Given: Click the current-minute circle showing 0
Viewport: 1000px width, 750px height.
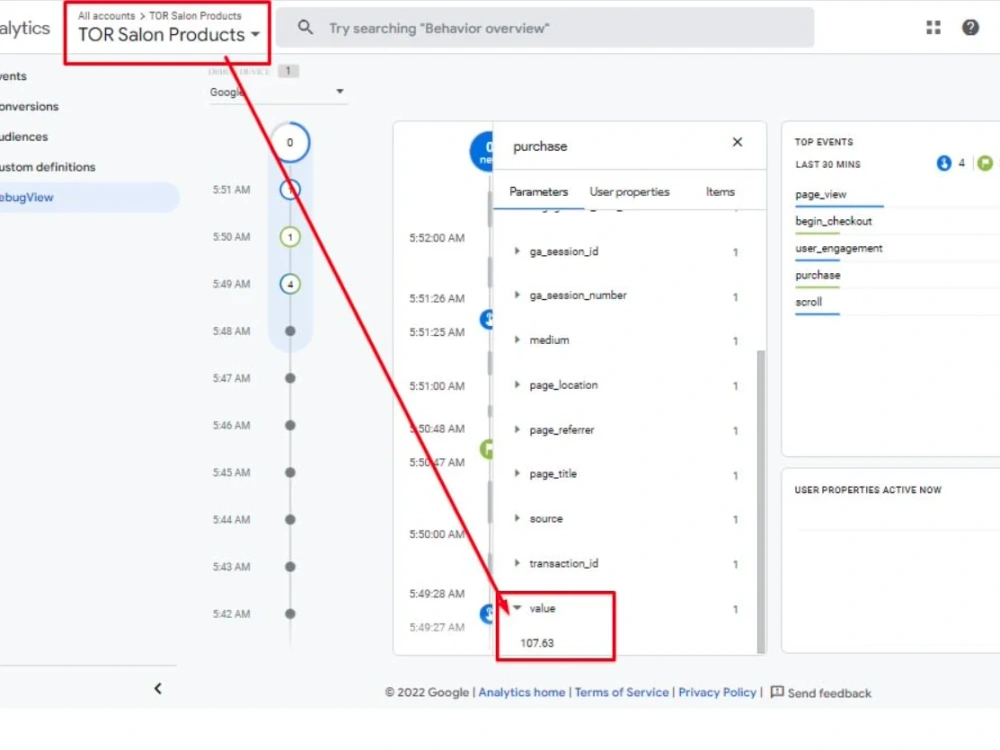Looking at the screenshot, I should [290, 142].
